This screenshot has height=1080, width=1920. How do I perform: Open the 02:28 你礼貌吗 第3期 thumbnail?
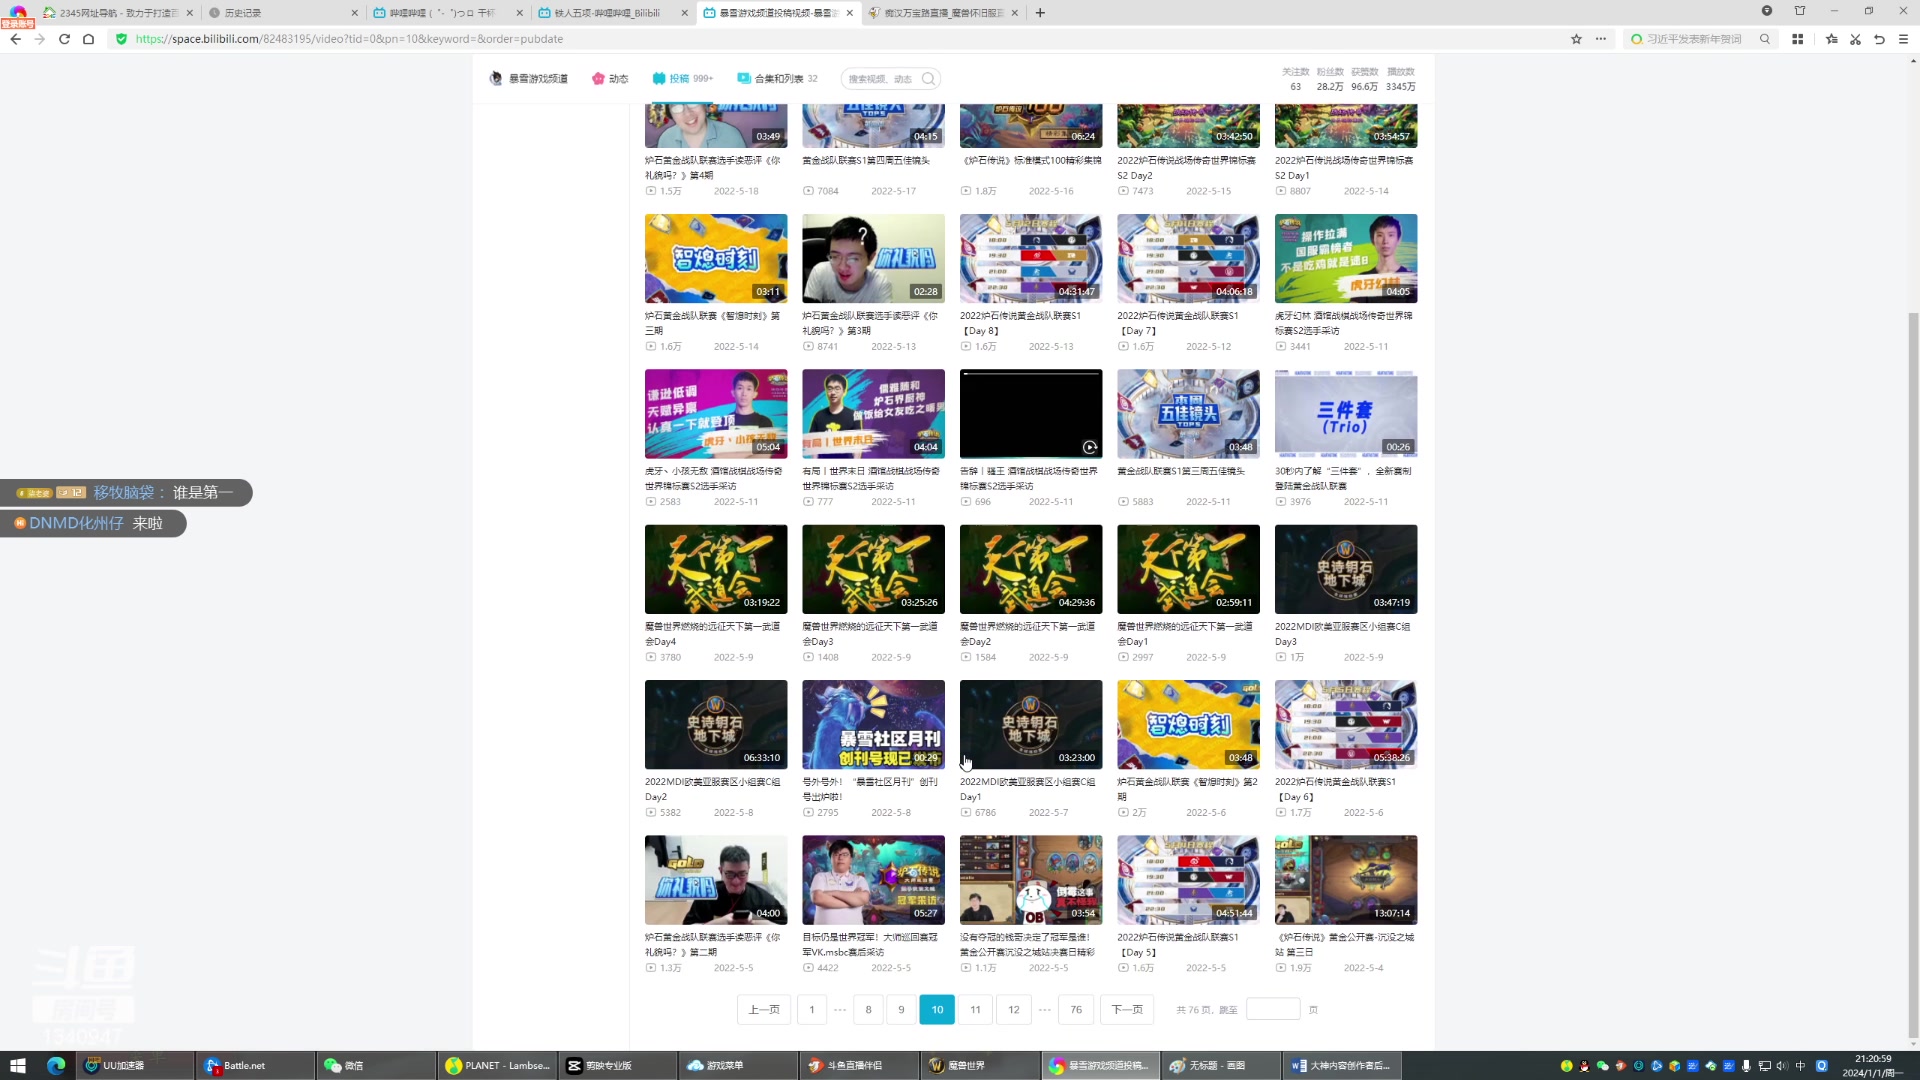[873, 258]
